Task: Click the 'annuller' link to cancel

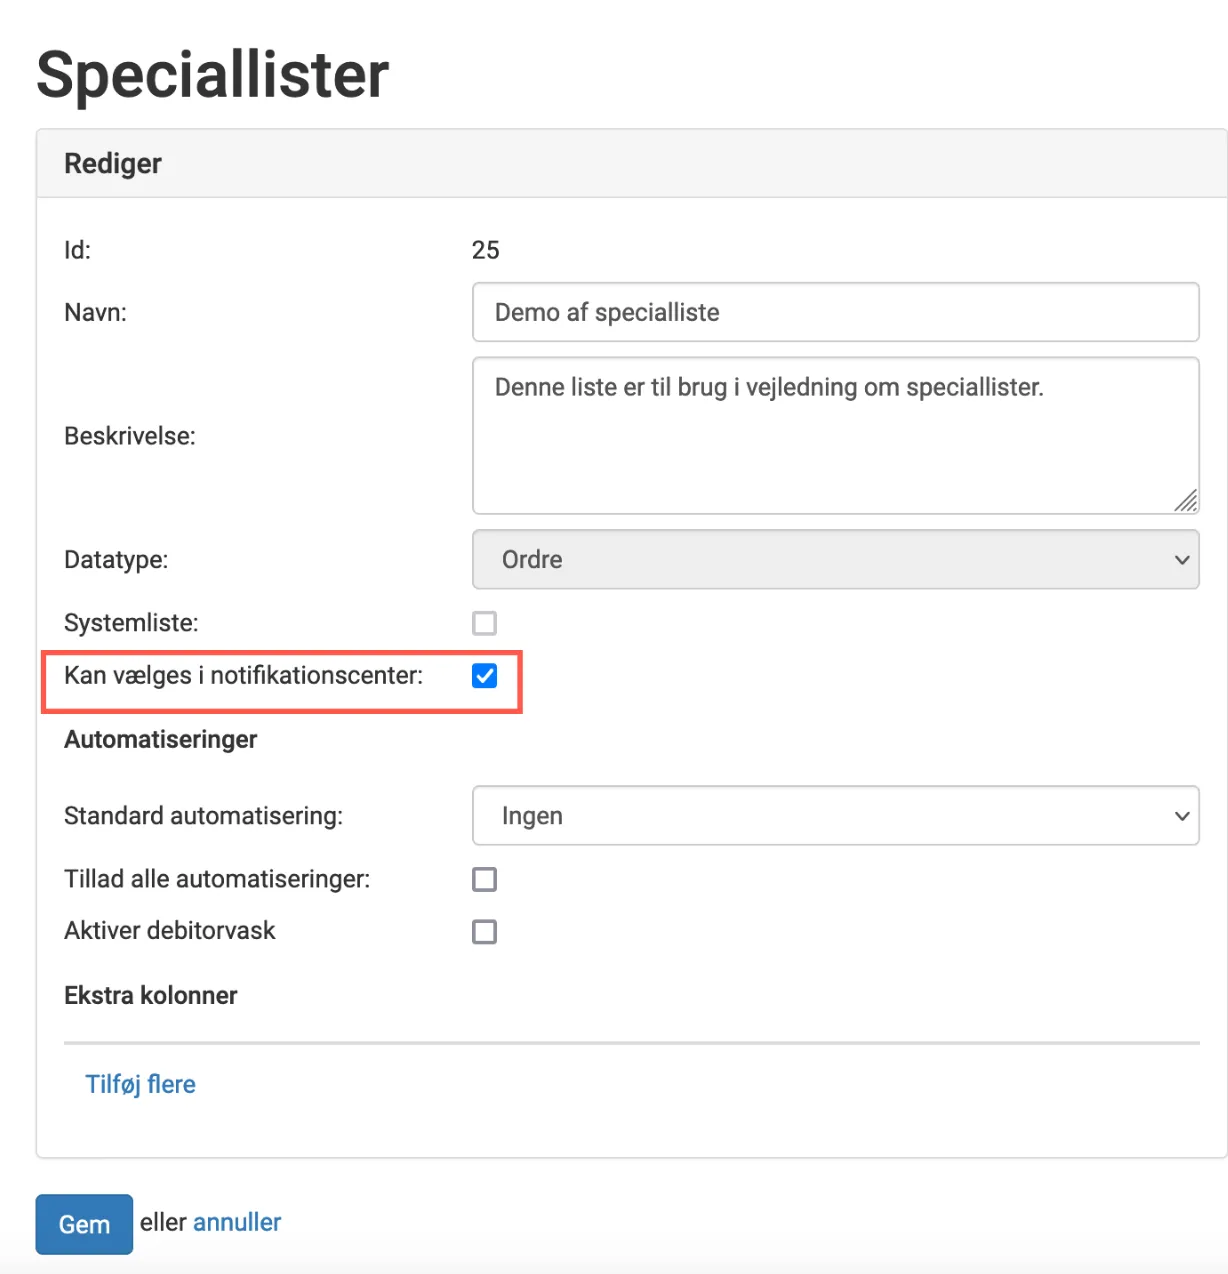Action: pos(237,1222)
